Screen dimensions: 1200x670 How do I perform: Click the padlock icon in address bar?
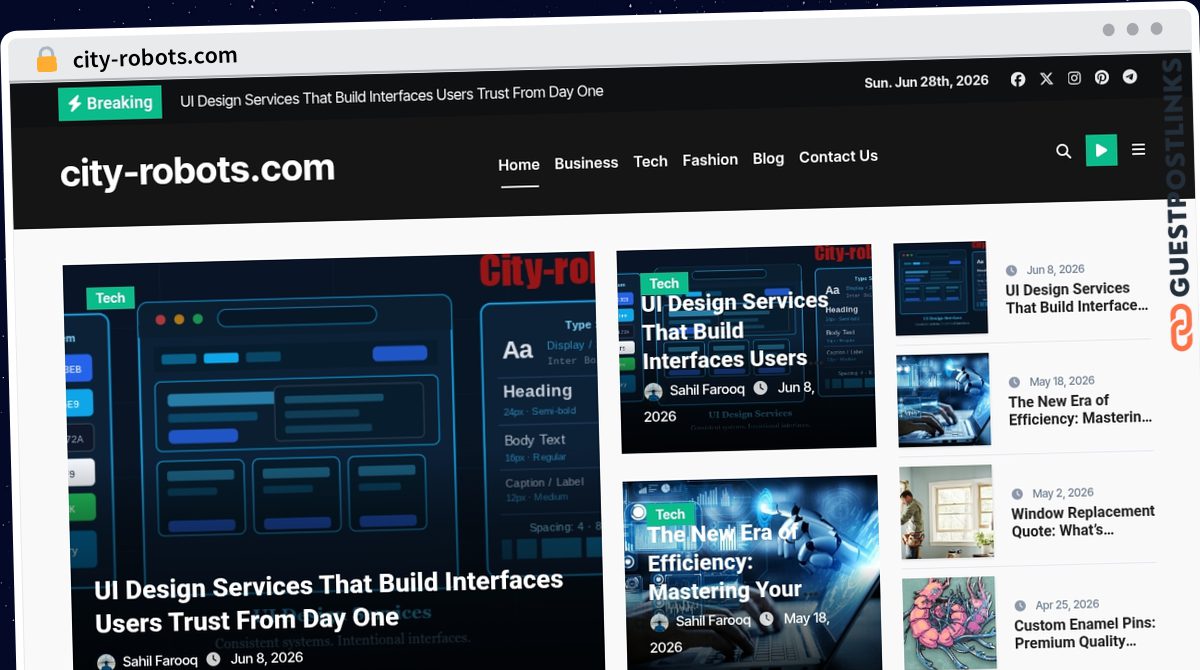click(x=47, y=60)
